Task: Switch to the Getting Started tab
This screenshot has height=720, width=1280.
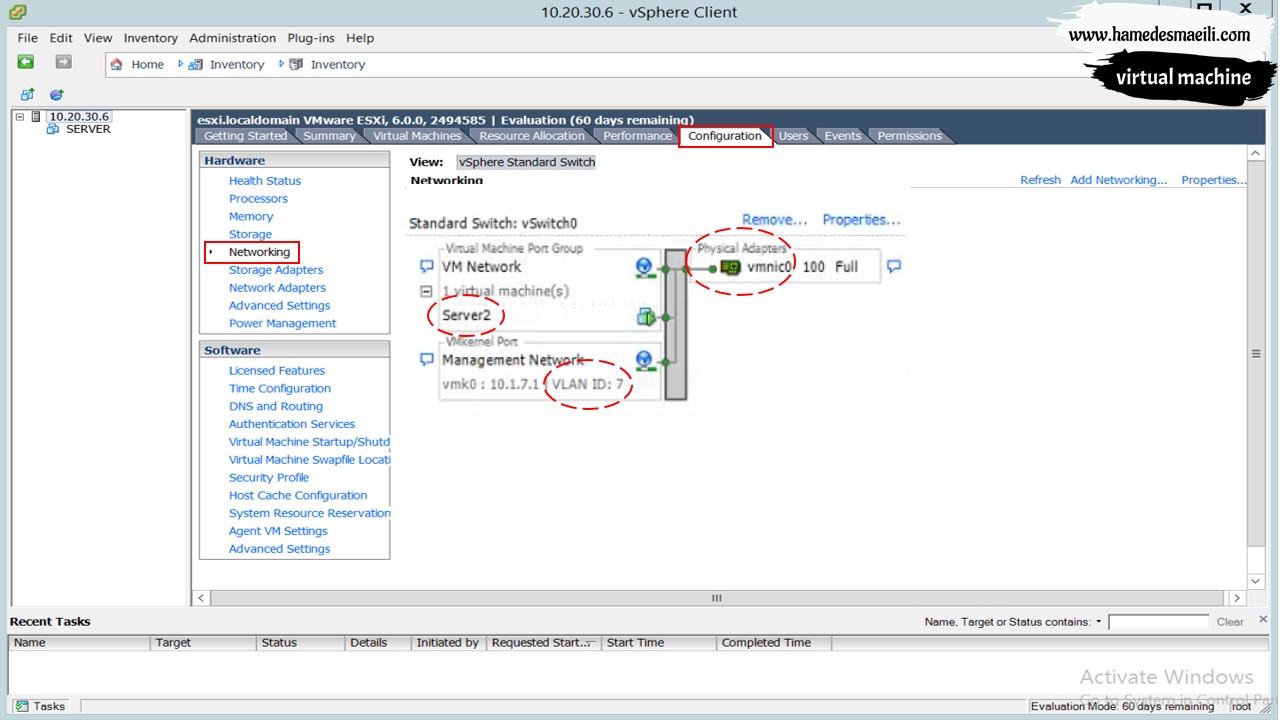Action: tap(245, 136)
